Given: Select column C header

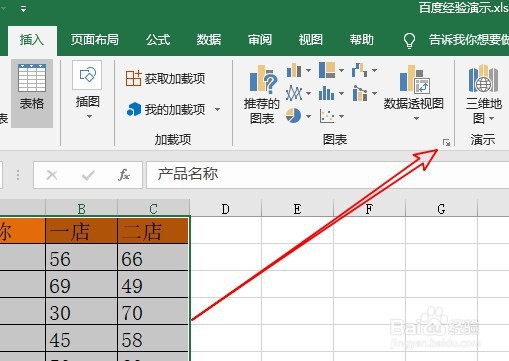Looking at the screenshot, I should (x=153, y=209).
